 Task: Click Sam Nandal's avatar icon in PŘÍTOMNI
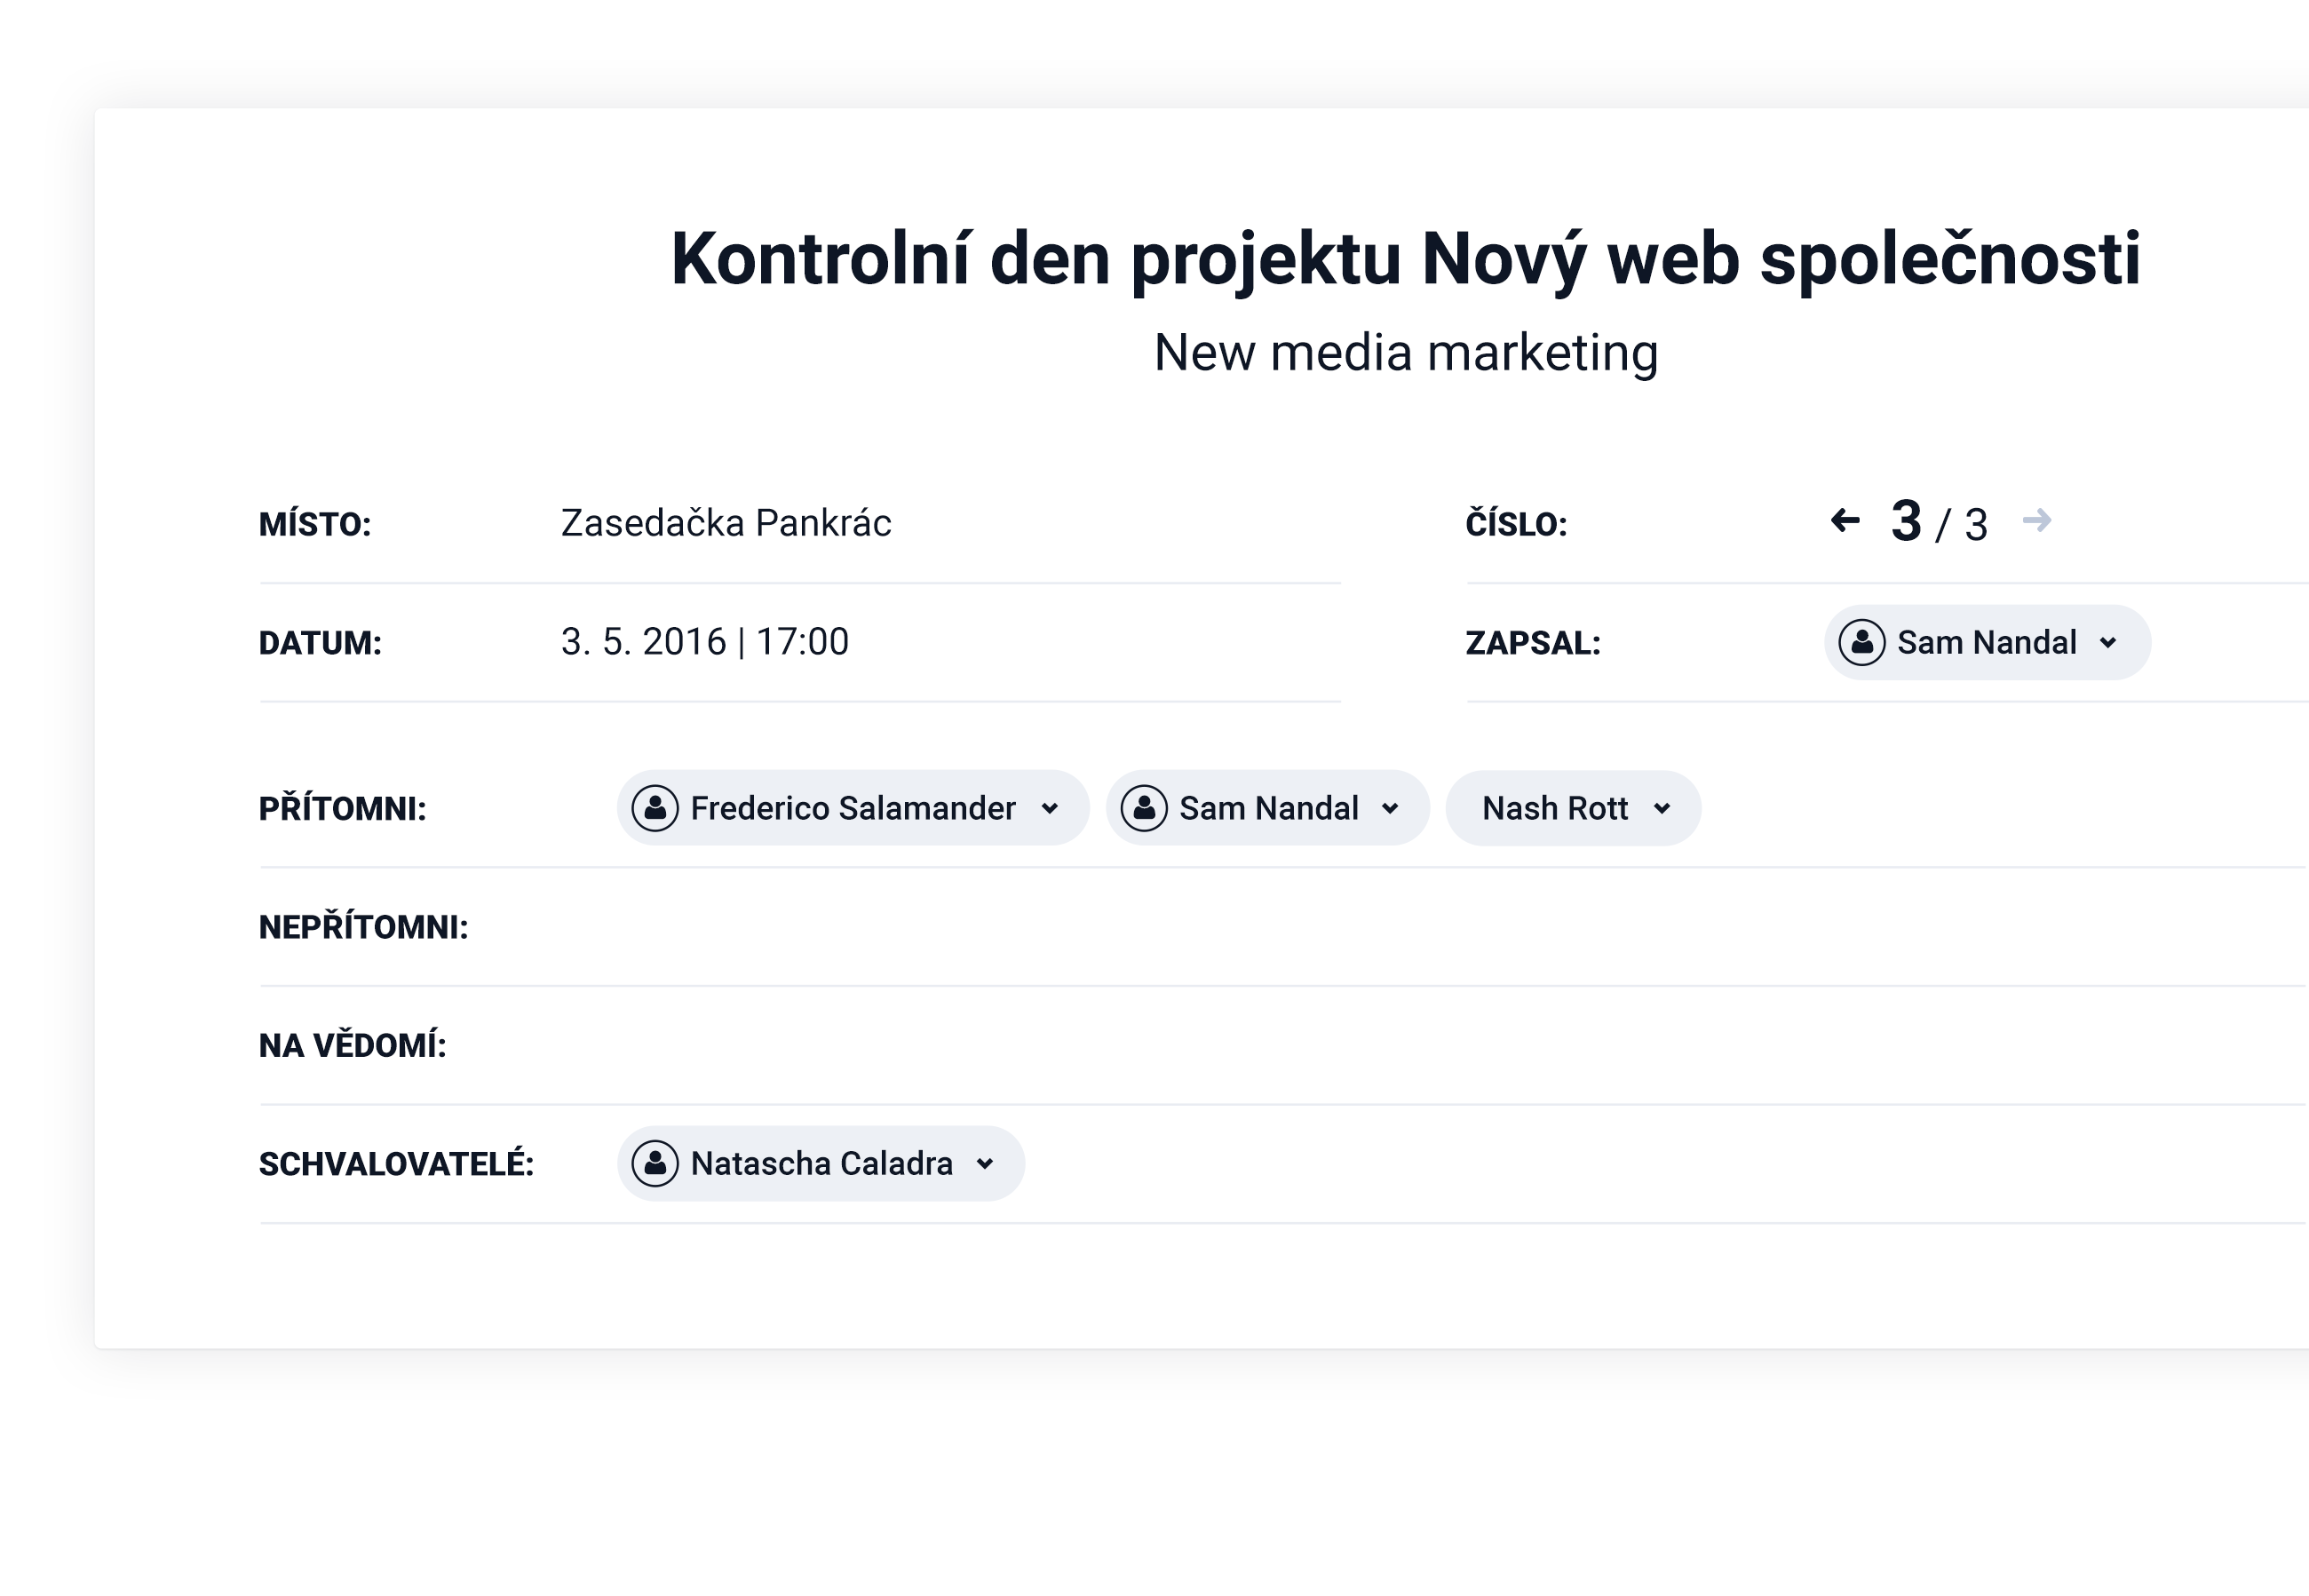pos(1146,808)
